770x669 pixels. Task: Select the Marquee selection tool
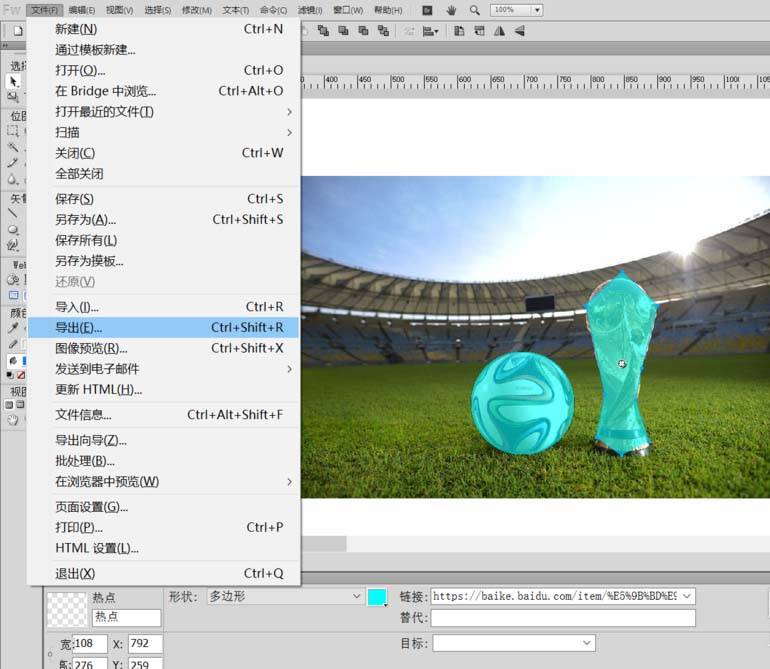(x=13, y=130)
